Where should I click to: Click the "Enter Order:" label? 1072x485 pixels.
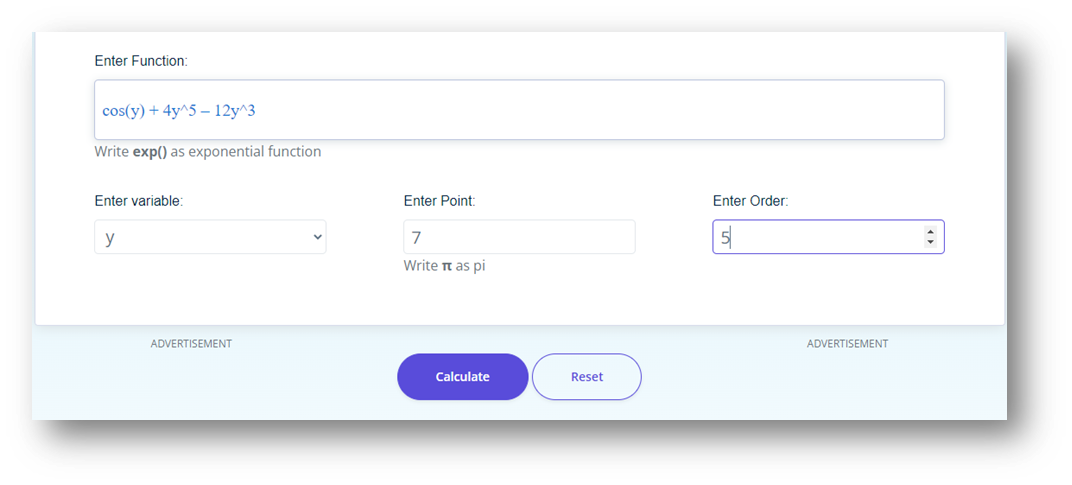pyautogui.click(x=750, y=201)
